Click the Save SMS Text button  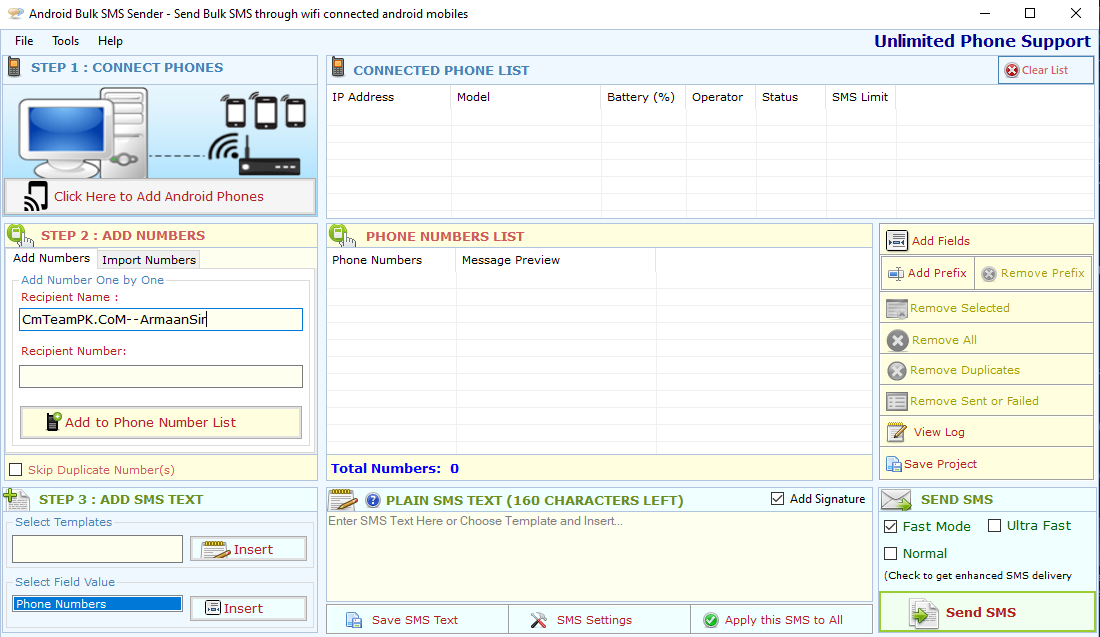417,620
